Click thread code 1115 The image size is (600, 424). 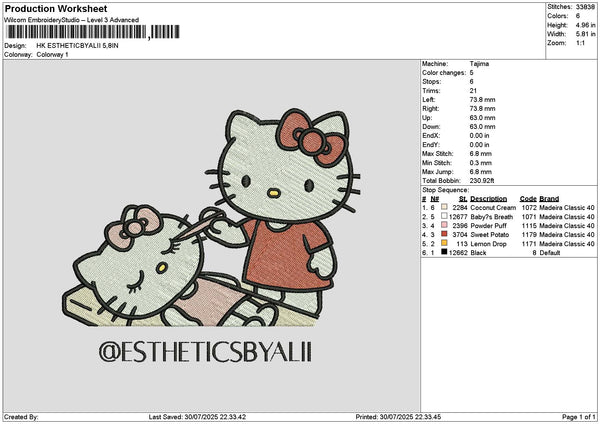point(529,225)
